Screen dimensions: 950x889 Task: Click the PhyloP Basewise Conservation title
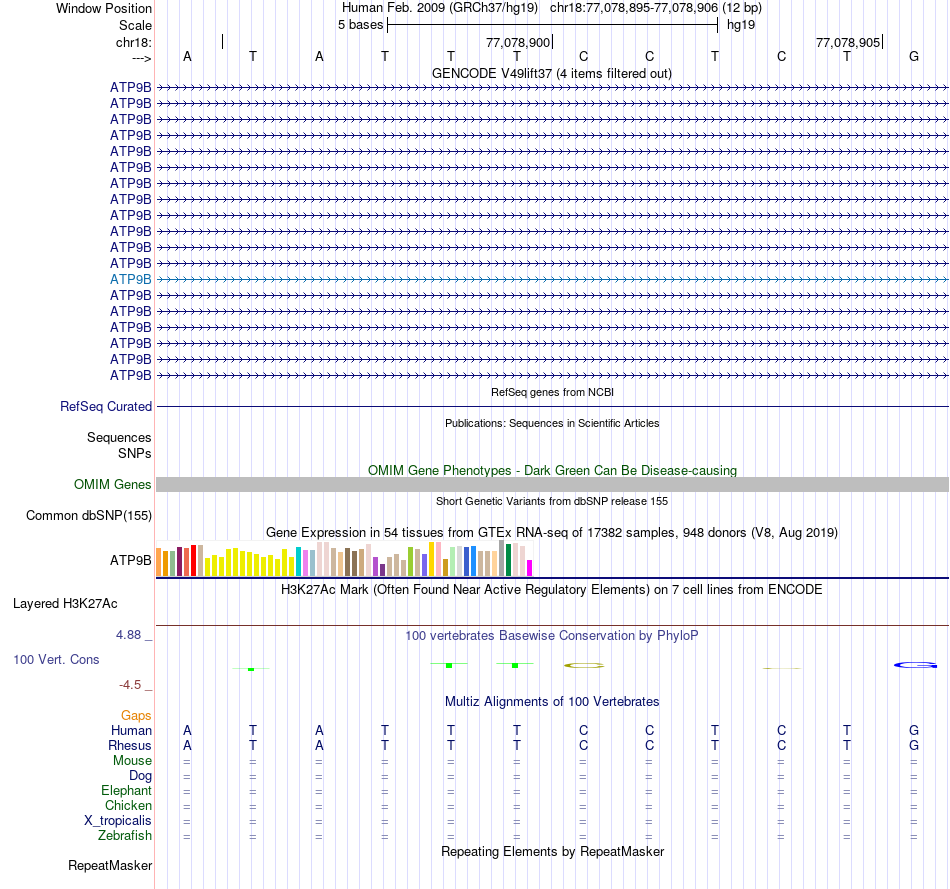tap(551, 636)
